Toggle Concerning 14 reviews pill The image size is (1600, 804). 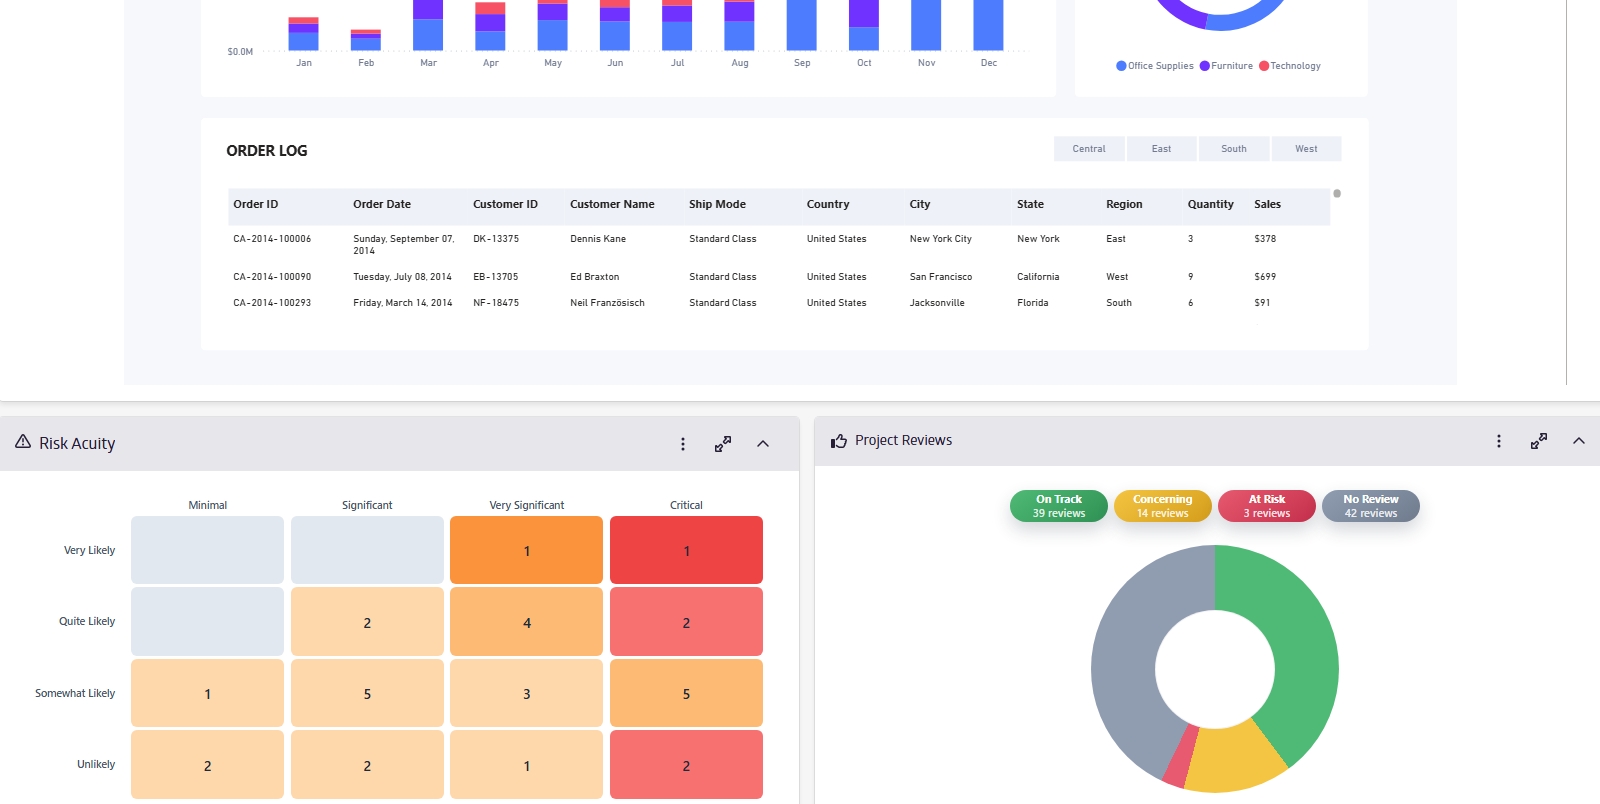click(1162, 506)
